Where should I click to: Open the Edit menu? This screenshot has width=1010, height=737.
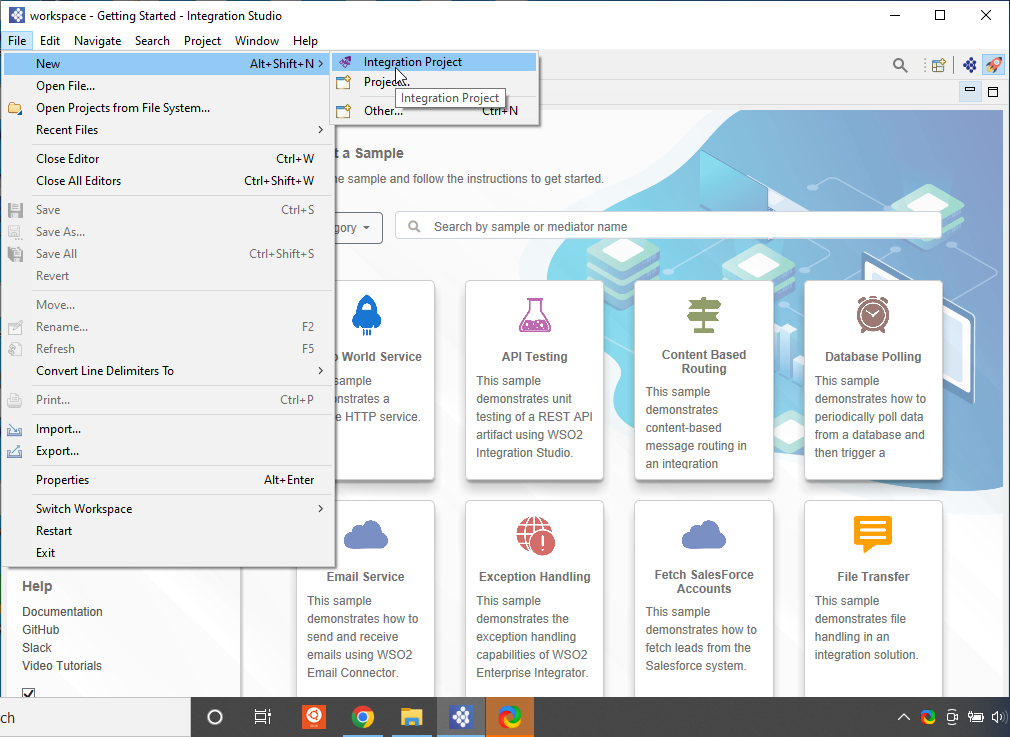pyautogui.click(x=50, y=41)
